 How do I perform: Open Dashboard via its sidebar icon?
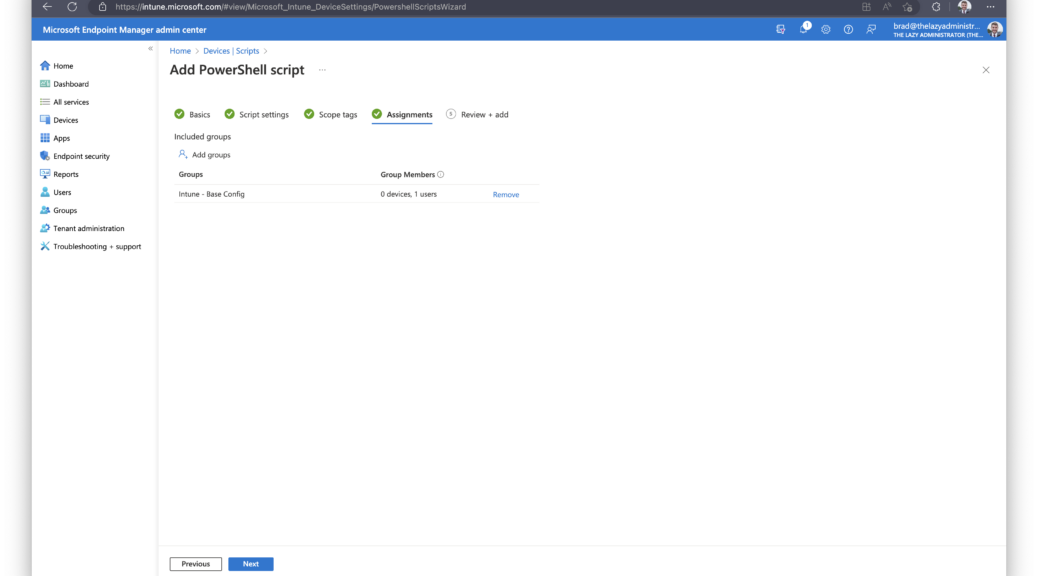pos(45,84)
